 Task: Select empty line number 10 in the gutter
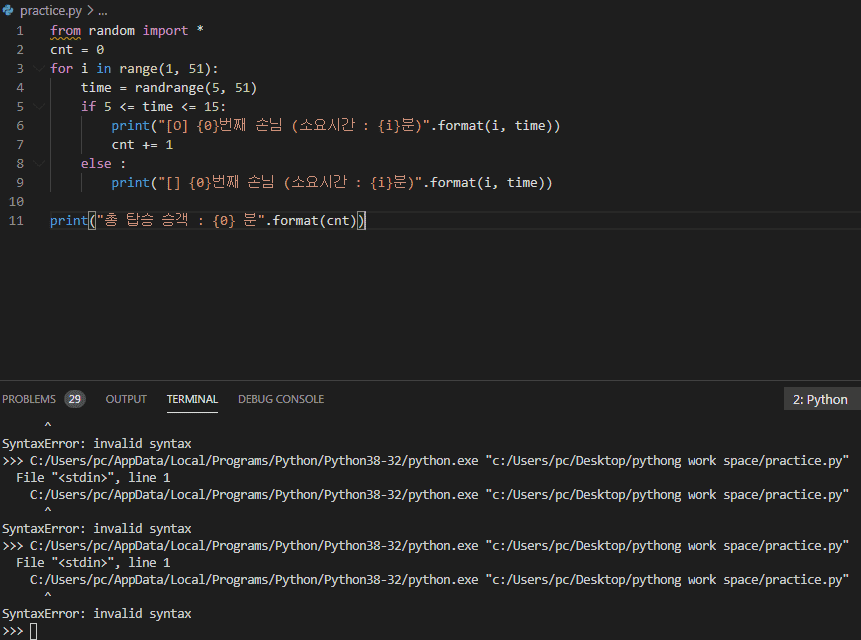(x=16, y=202)
